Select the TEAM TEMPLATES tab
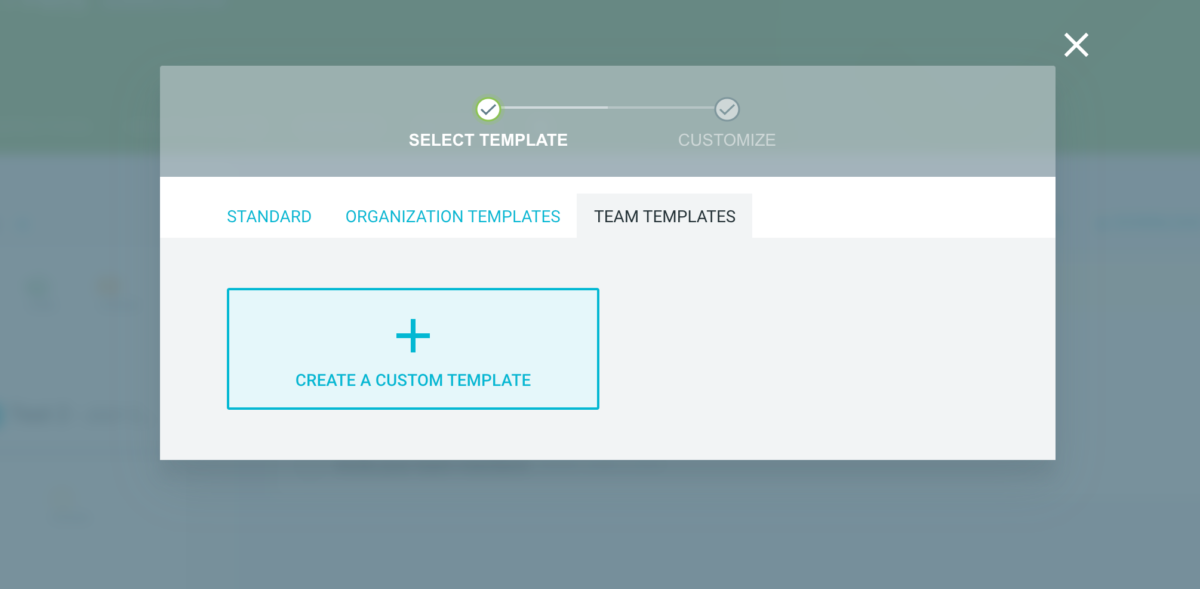 click(x=664, y=215)
